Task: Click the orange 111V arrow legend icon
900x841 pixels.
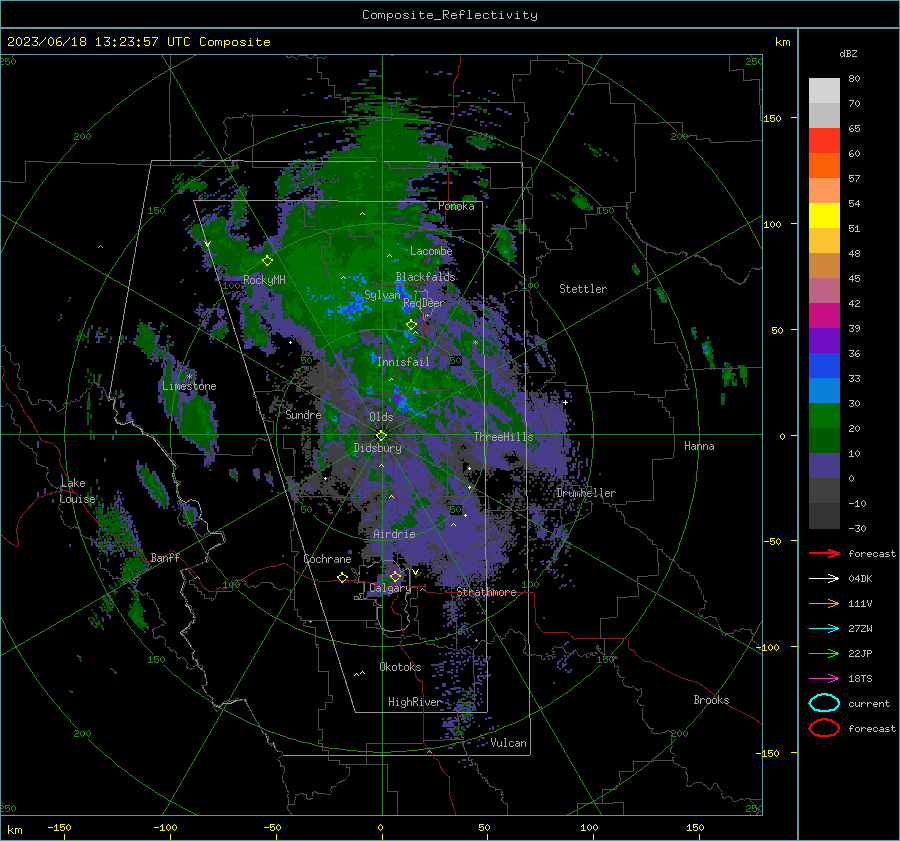Action: click(824, 603)
